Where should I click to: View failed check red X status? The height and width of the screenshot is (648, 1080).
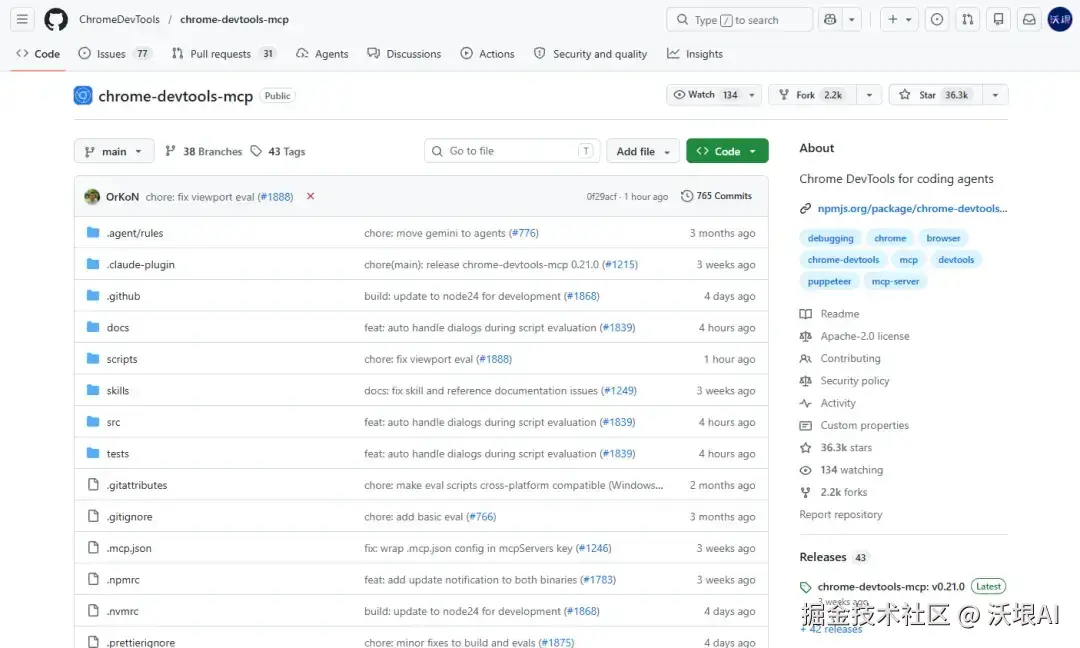pos(311,196)
